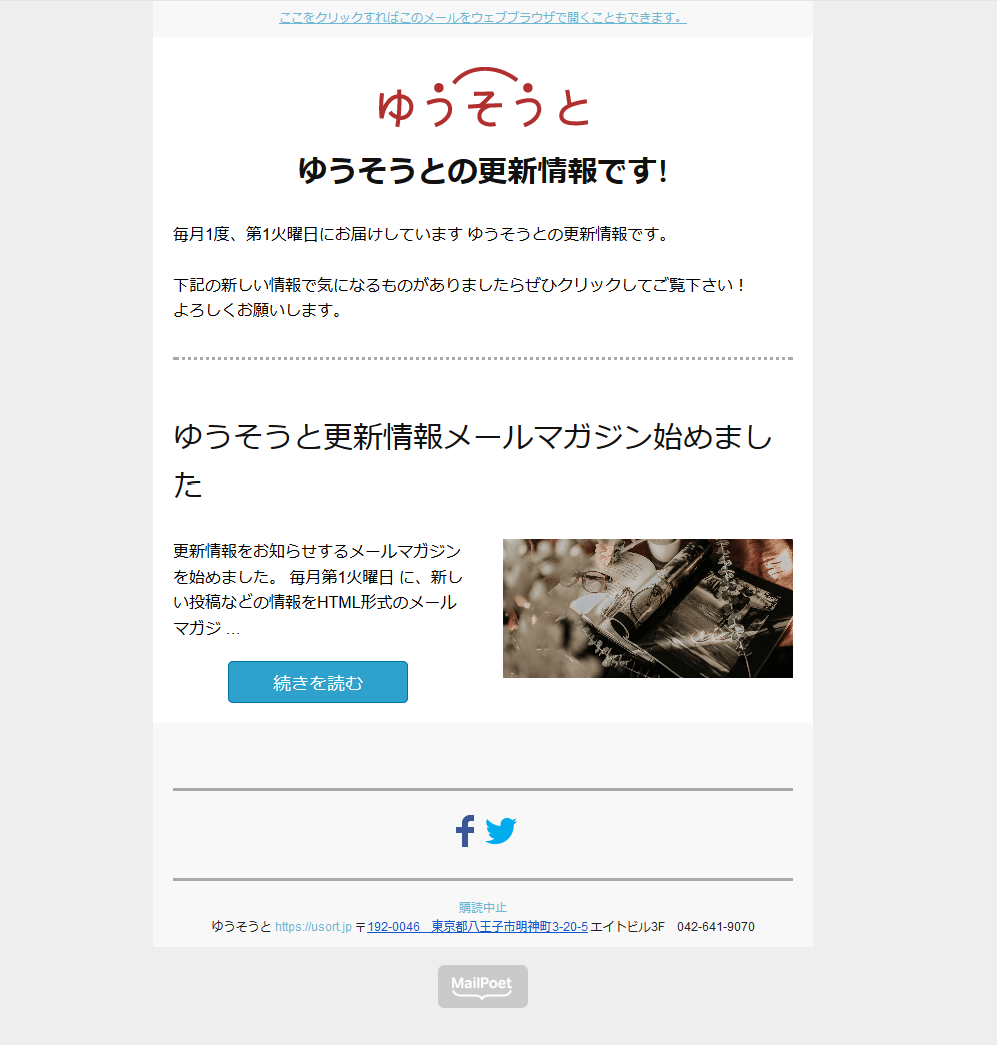Click the article excerpt text
The width and height of the screenshot is (997, 1045).
318,589
